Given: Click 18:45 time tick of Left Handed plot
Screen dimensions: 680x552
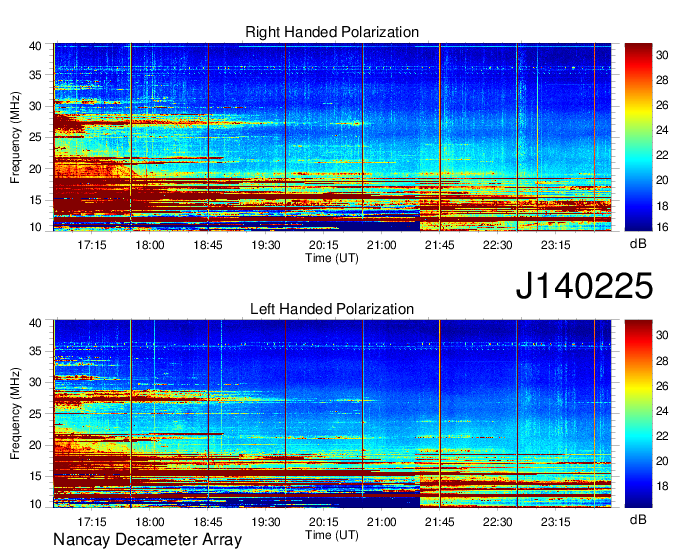Looking at the screenshot, I should (208, 522).
